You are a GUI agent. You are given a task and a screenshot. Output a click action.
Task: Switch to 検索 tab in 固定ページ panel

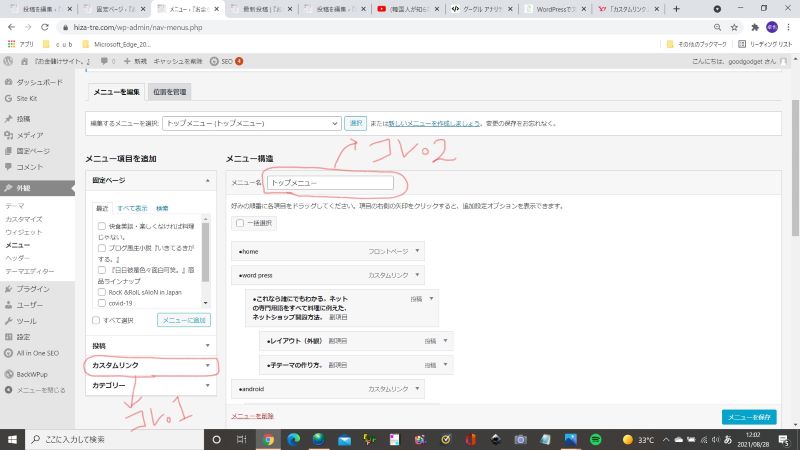click(x=162, y=208)
